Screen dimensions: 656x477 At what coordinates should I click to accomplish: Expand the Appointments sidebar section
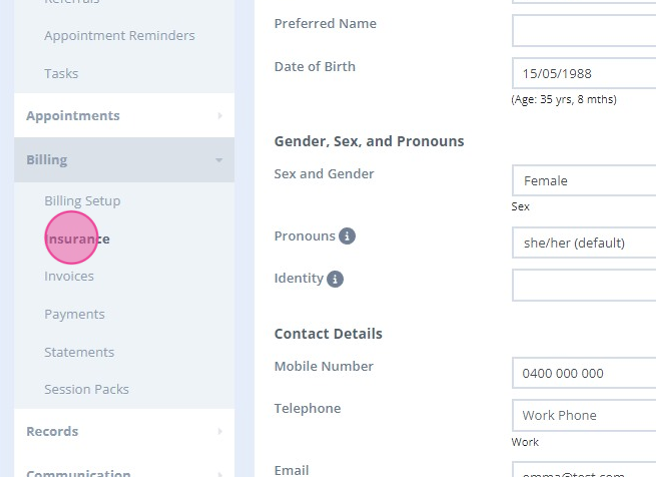point(124,116)
